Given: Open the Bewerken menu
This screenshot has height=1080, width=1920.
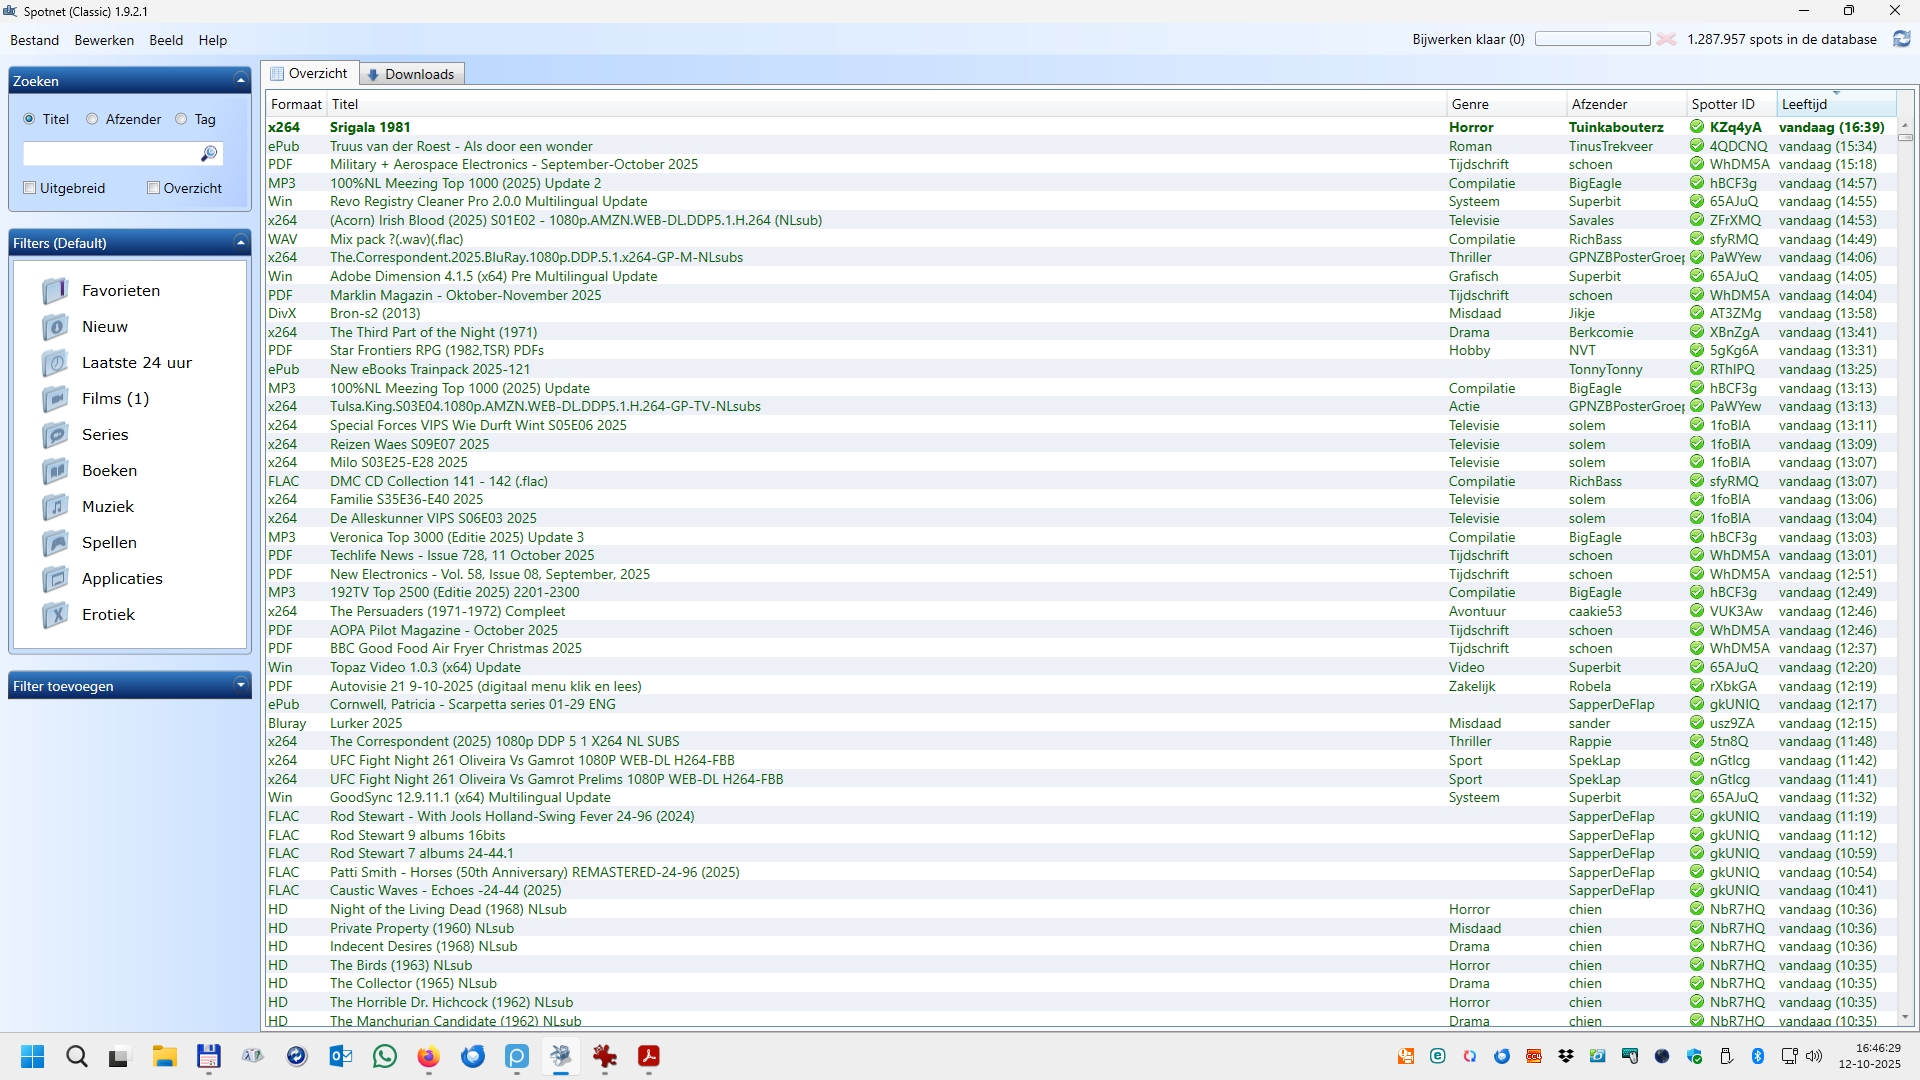Looking at the screenshot, I should [x=104, y=40].
